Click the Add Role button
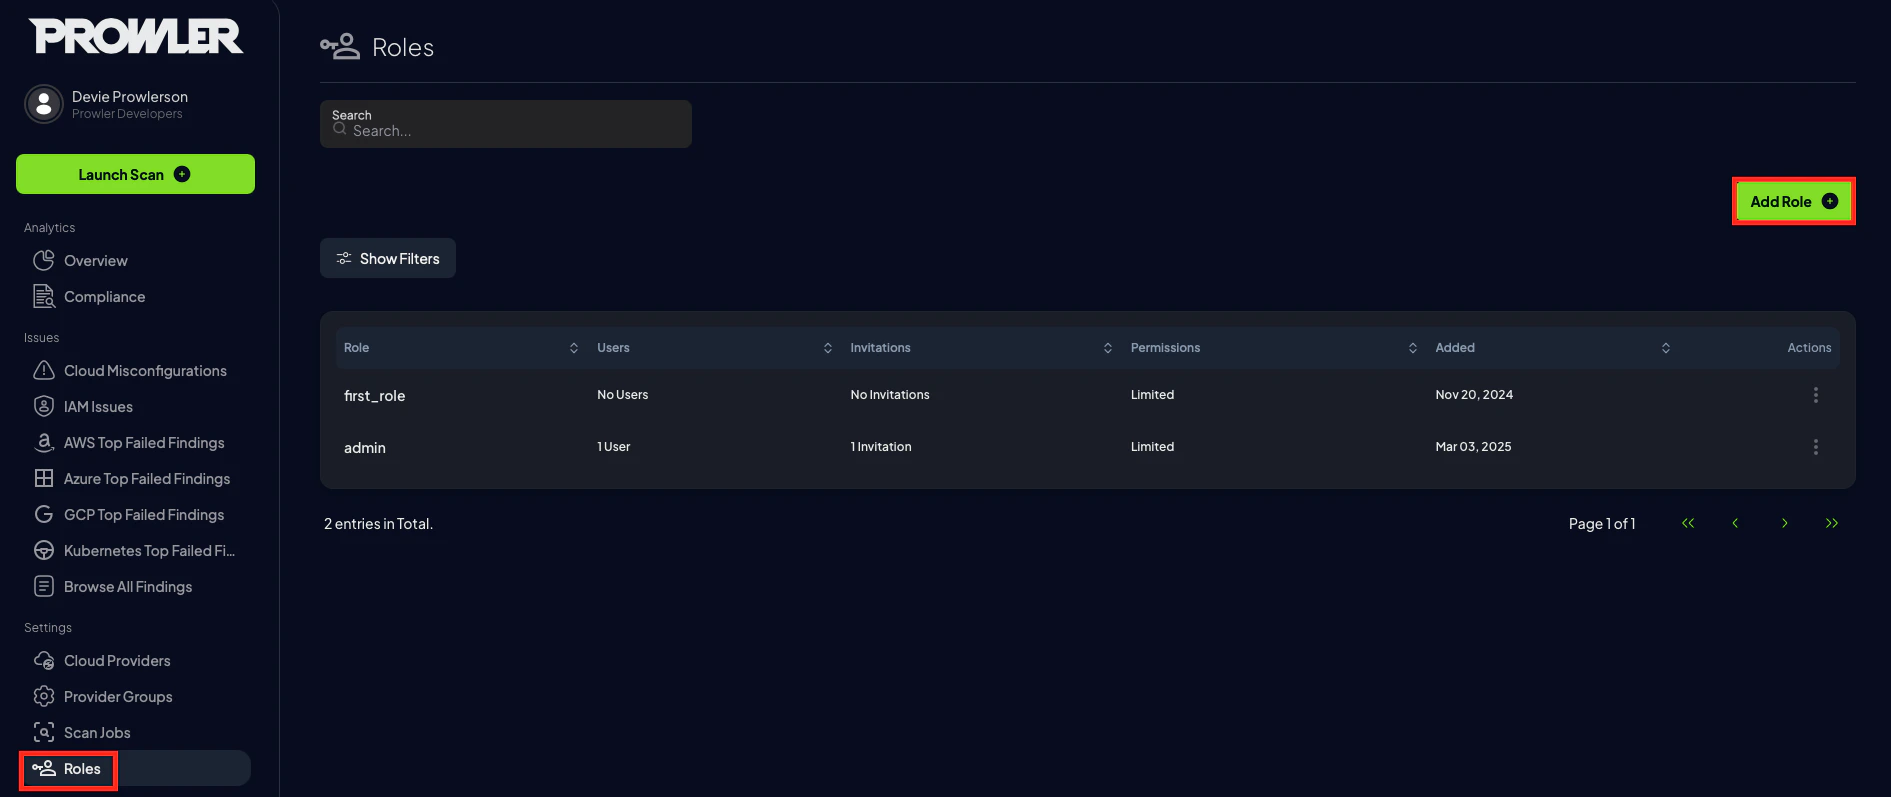 [1794, 201]
